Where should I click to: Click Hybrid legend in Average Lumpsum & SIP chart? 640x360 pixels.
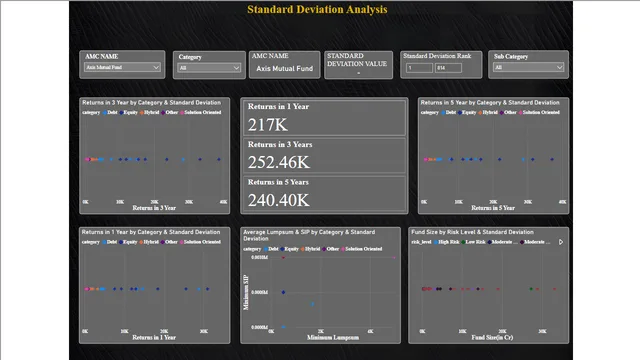(x=310, y=249)
